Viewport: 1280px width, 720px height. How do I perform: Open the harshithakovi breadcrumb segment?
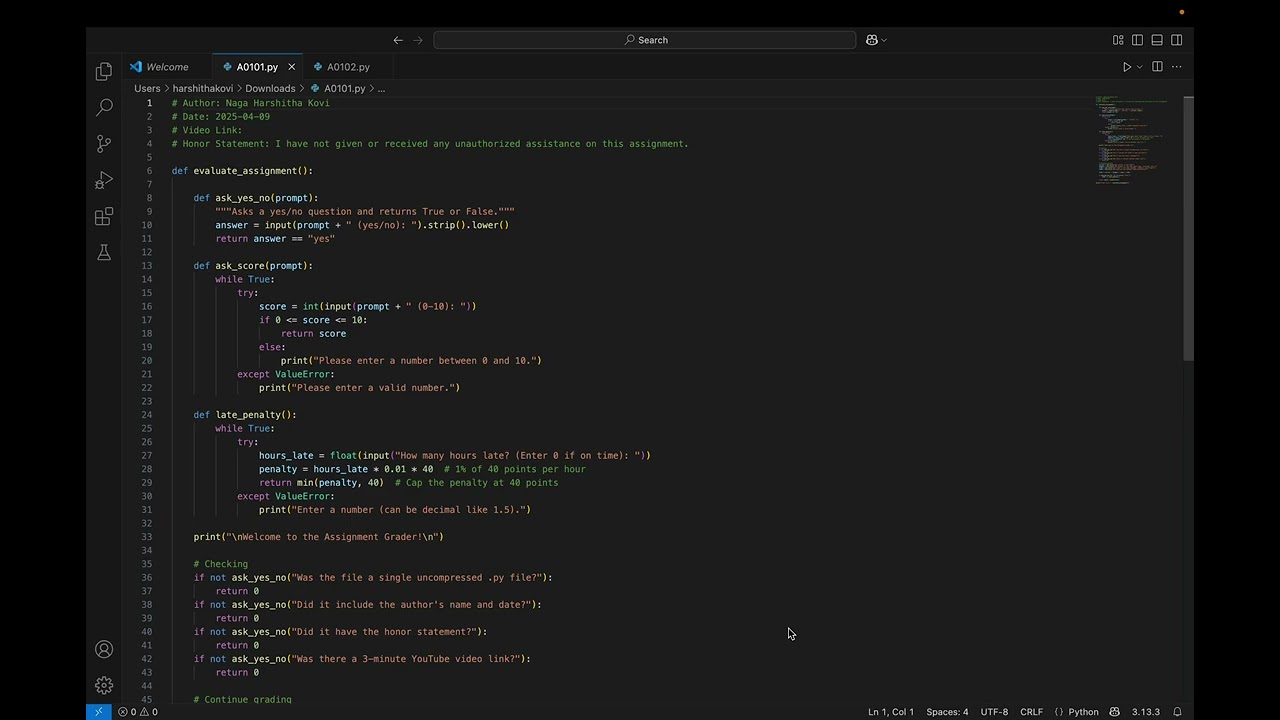(x=202, y=88)
